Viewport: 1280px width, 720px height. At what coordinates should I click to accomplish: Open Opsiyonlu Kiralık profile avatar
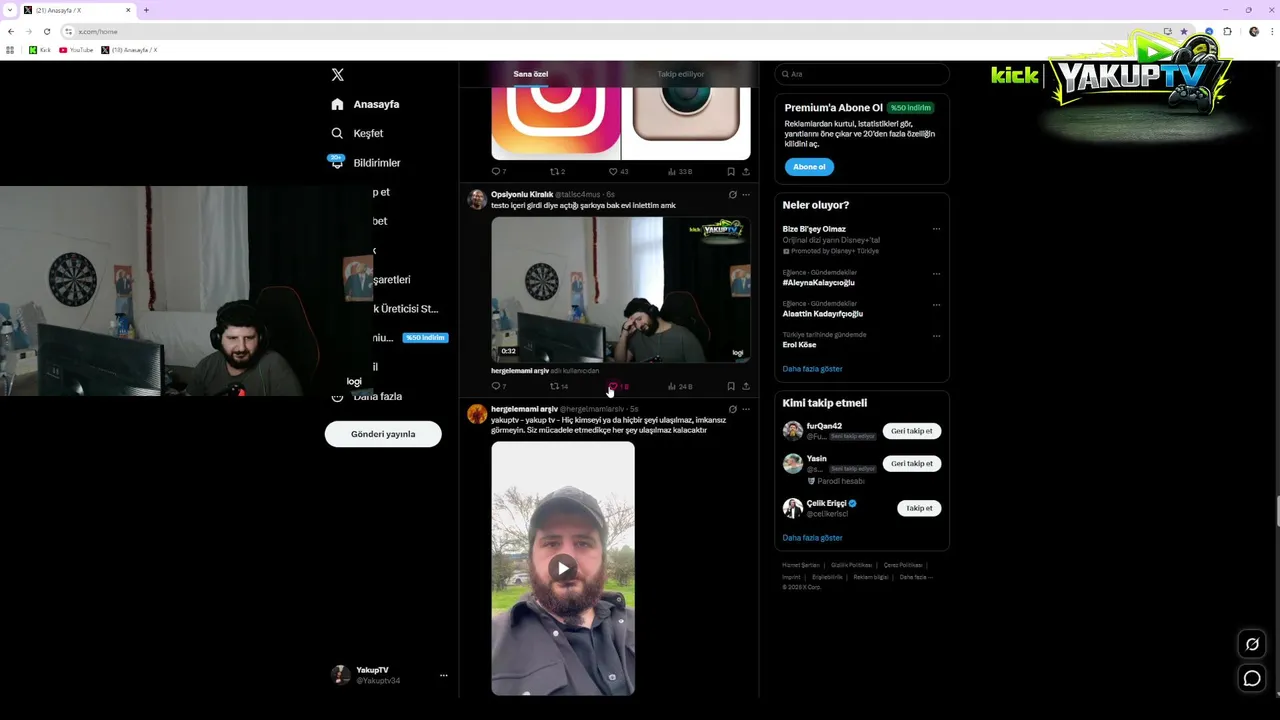pos(477,200)
